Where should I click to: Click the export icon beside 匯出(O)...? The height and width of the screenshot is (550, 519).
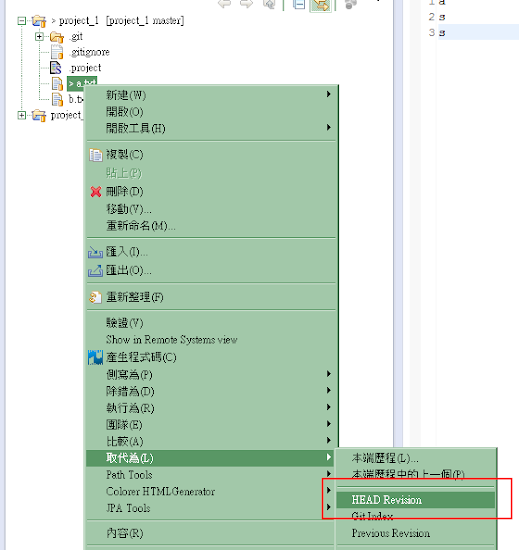coord(95,271)
